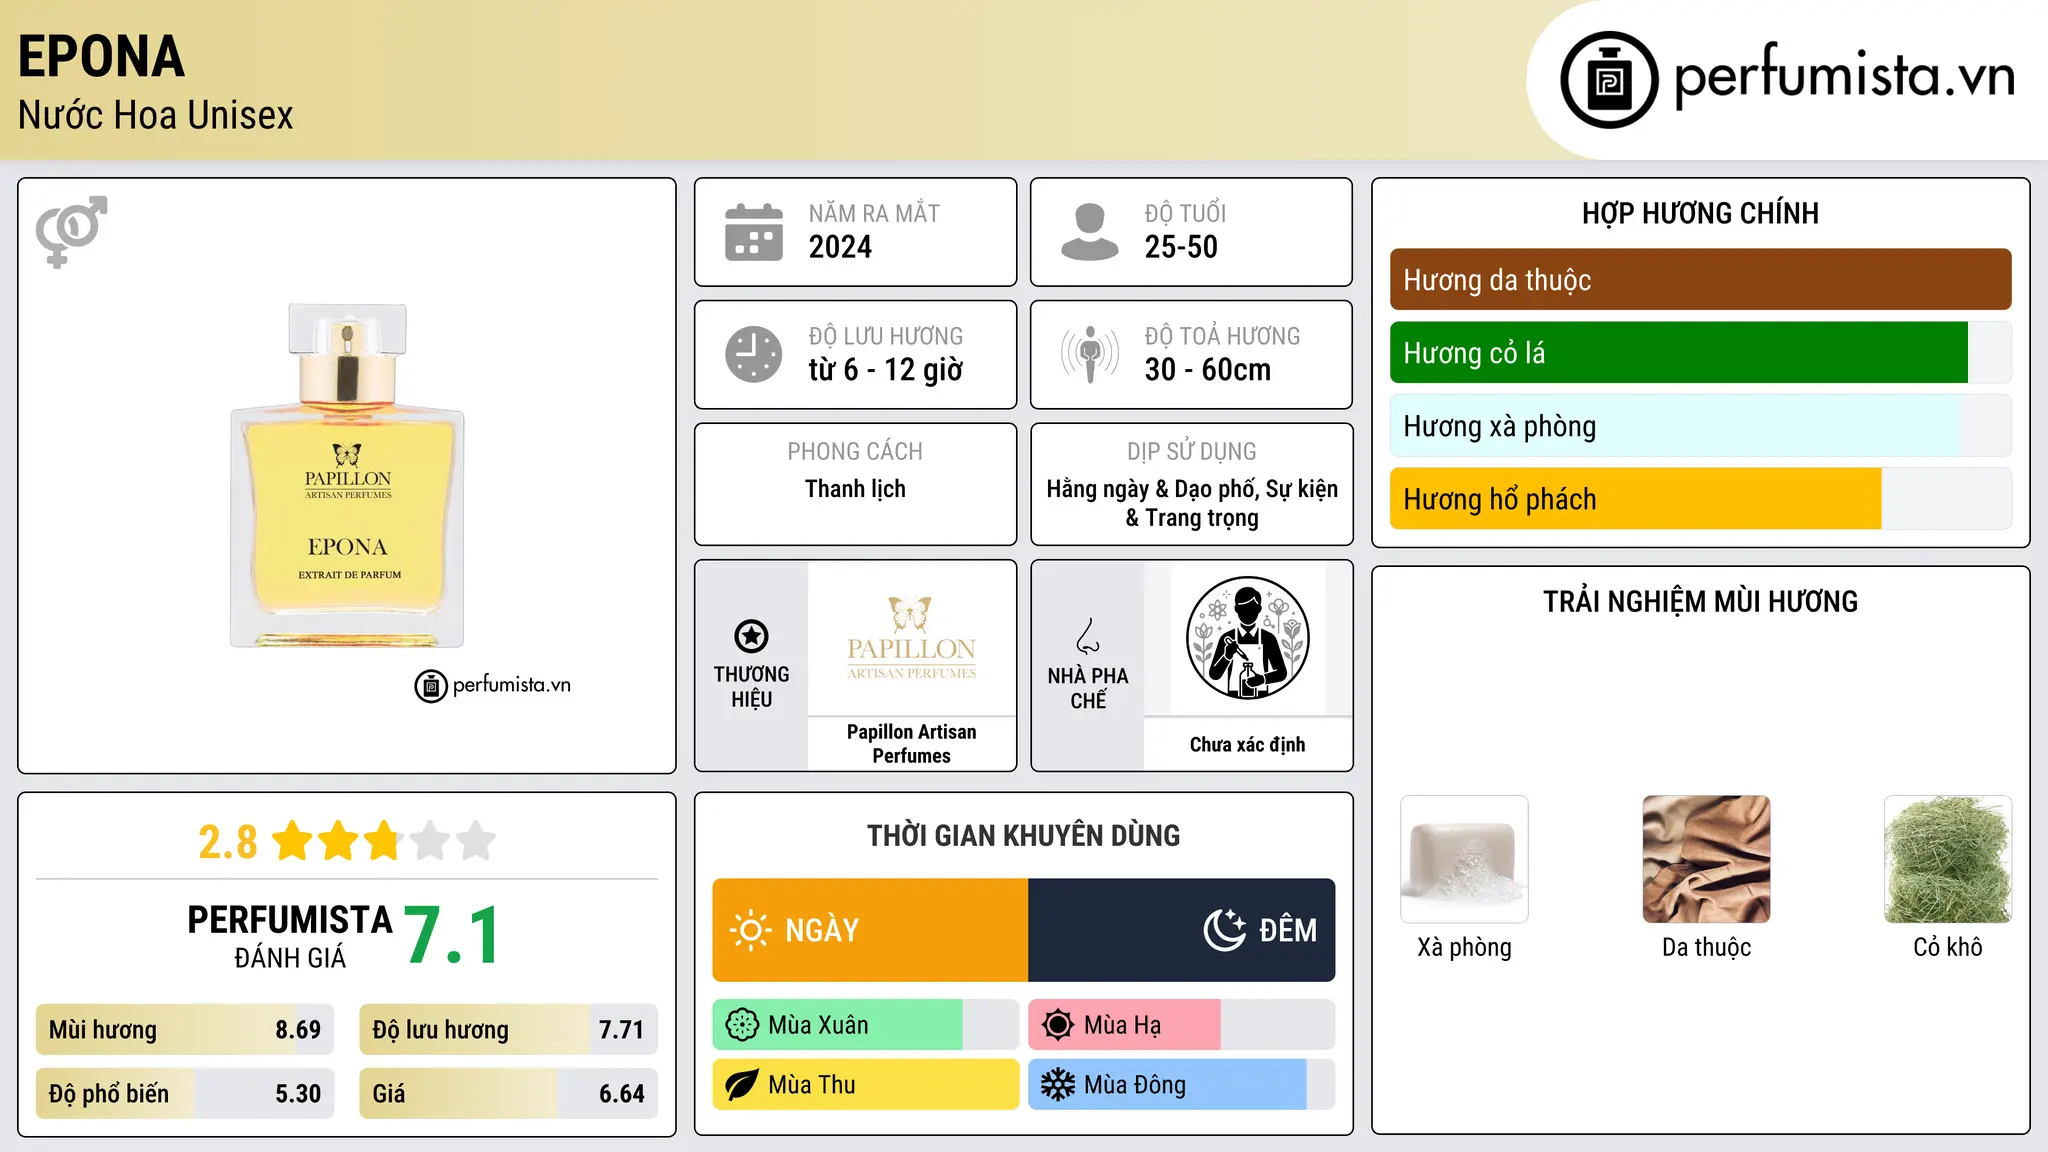Open the Epona perfume bottle image
This screenshot has height=1152, width=2048.
coord(347,475)
